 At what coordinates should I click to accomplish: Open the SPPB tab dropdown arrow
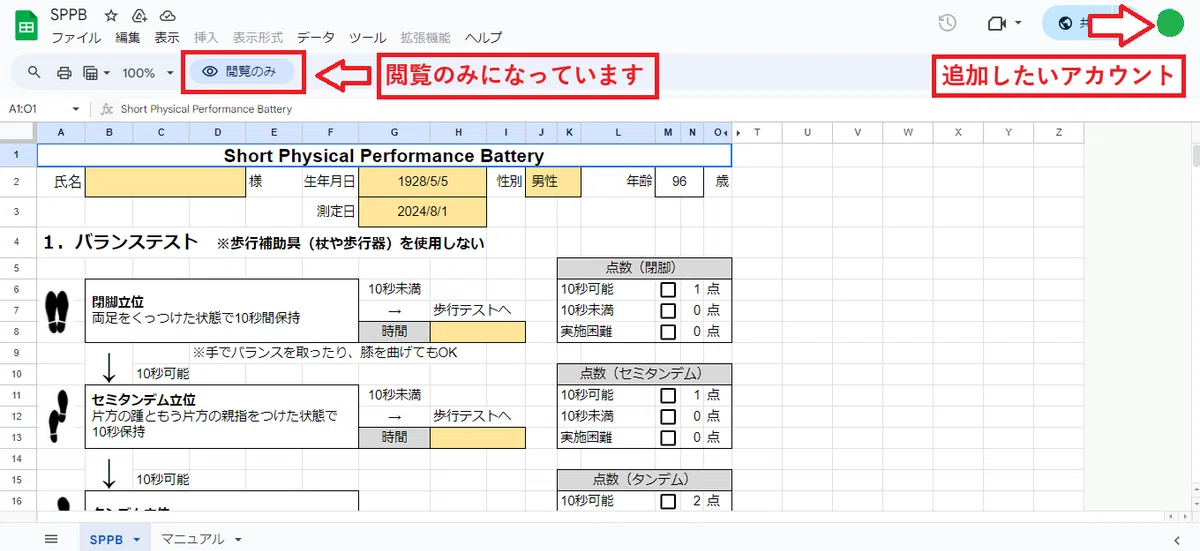(136, 540)
